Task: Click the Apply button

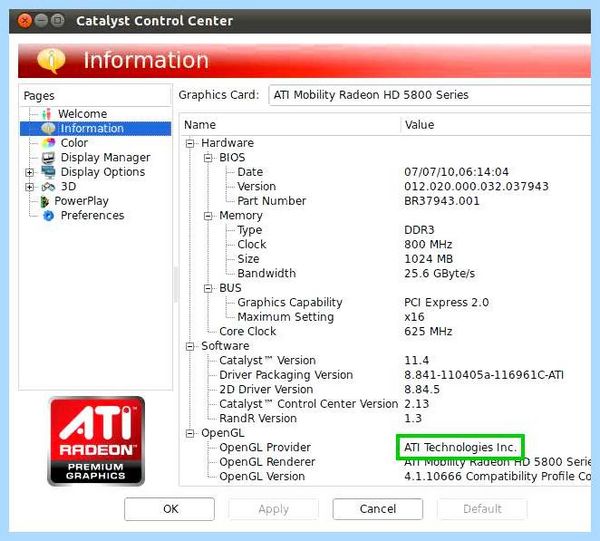Action: [x=274, y=509]
